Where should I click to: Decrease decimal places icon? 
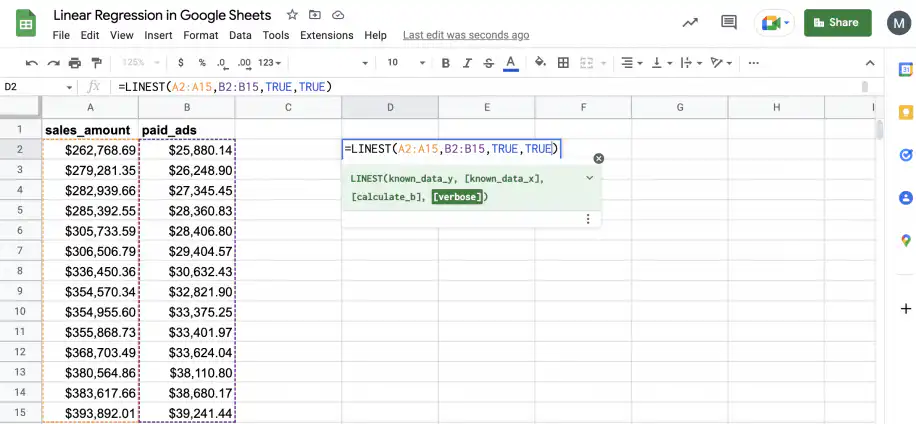222,62
